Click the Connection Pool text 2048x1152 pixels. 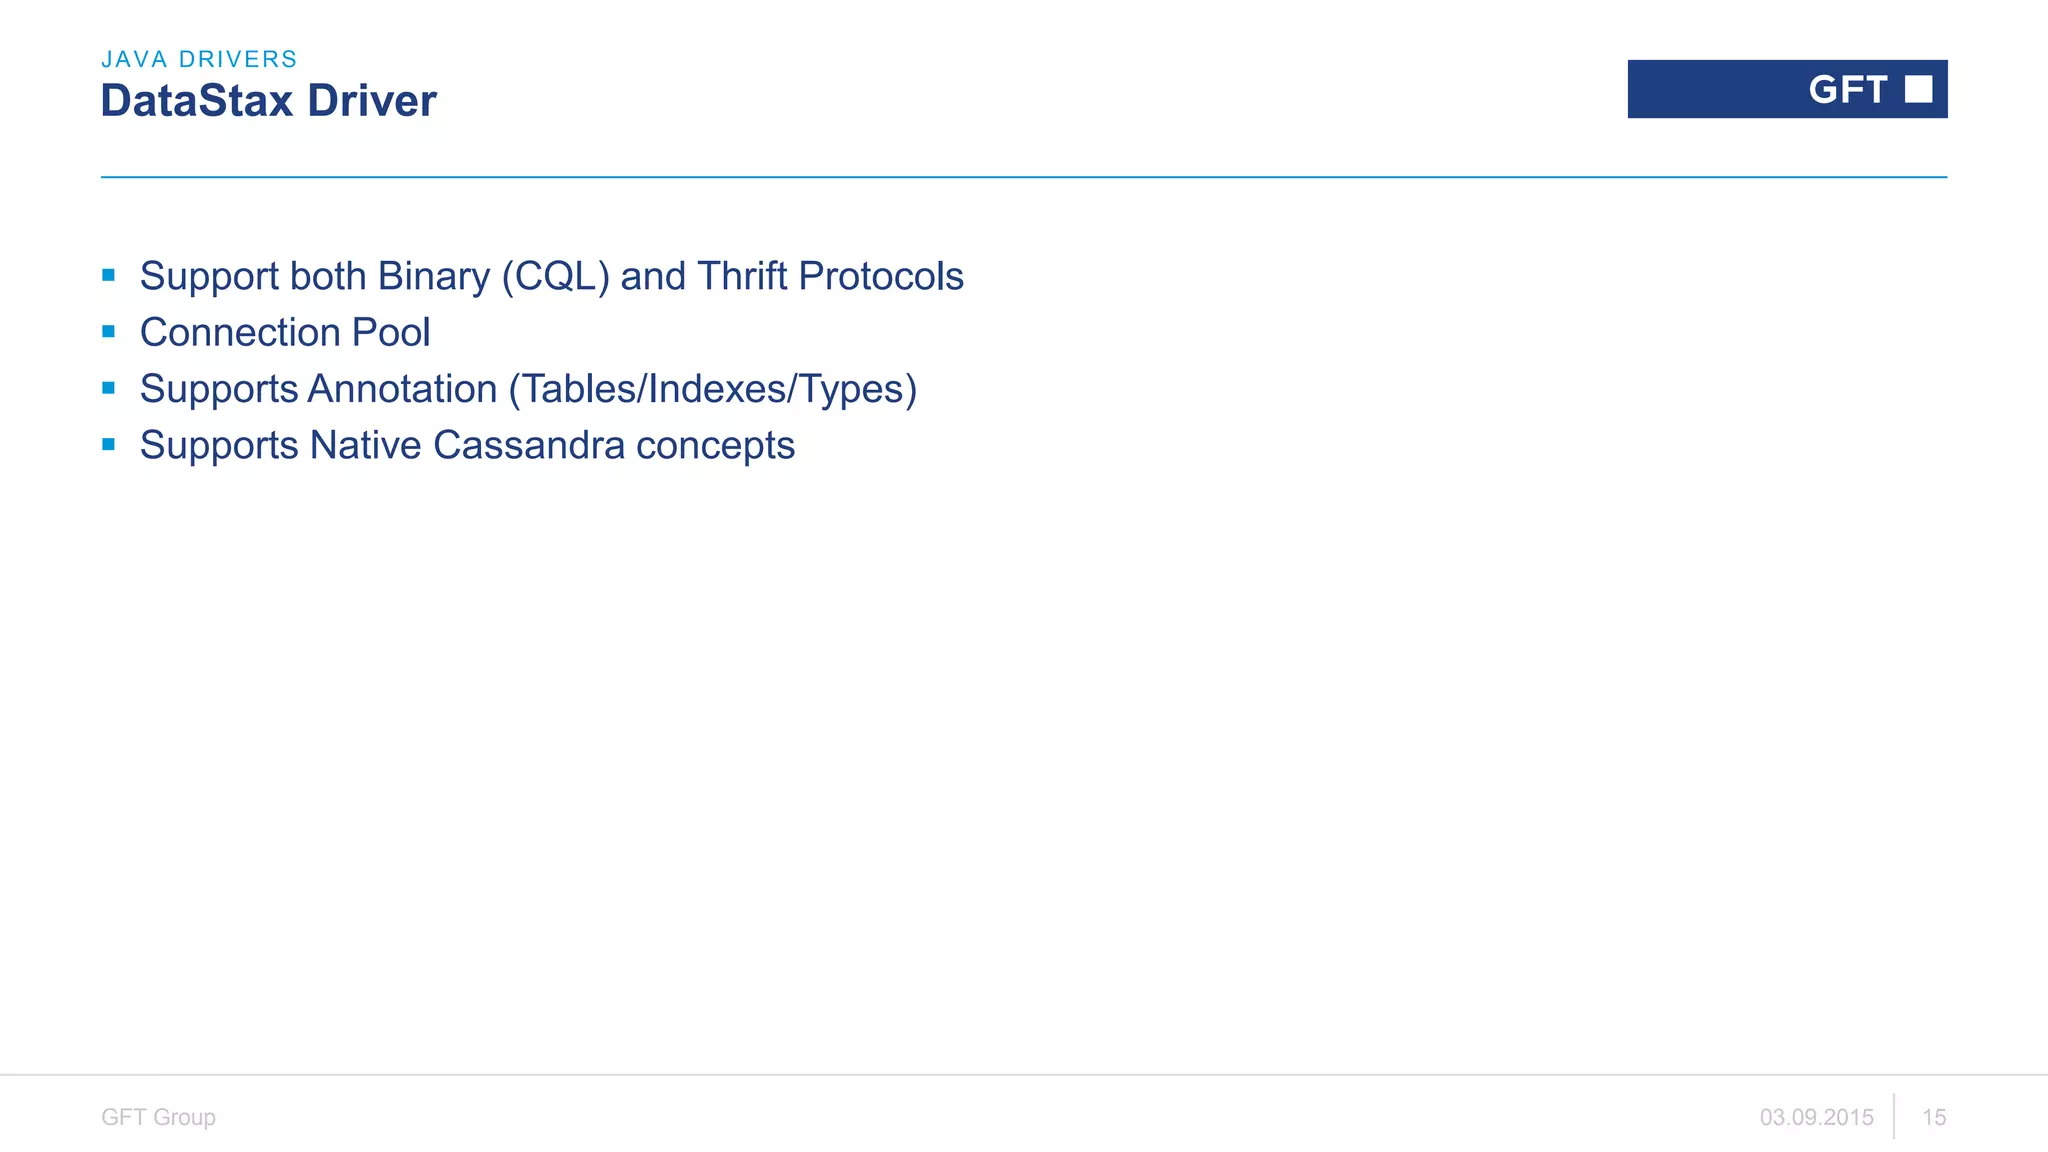point(285,332)
